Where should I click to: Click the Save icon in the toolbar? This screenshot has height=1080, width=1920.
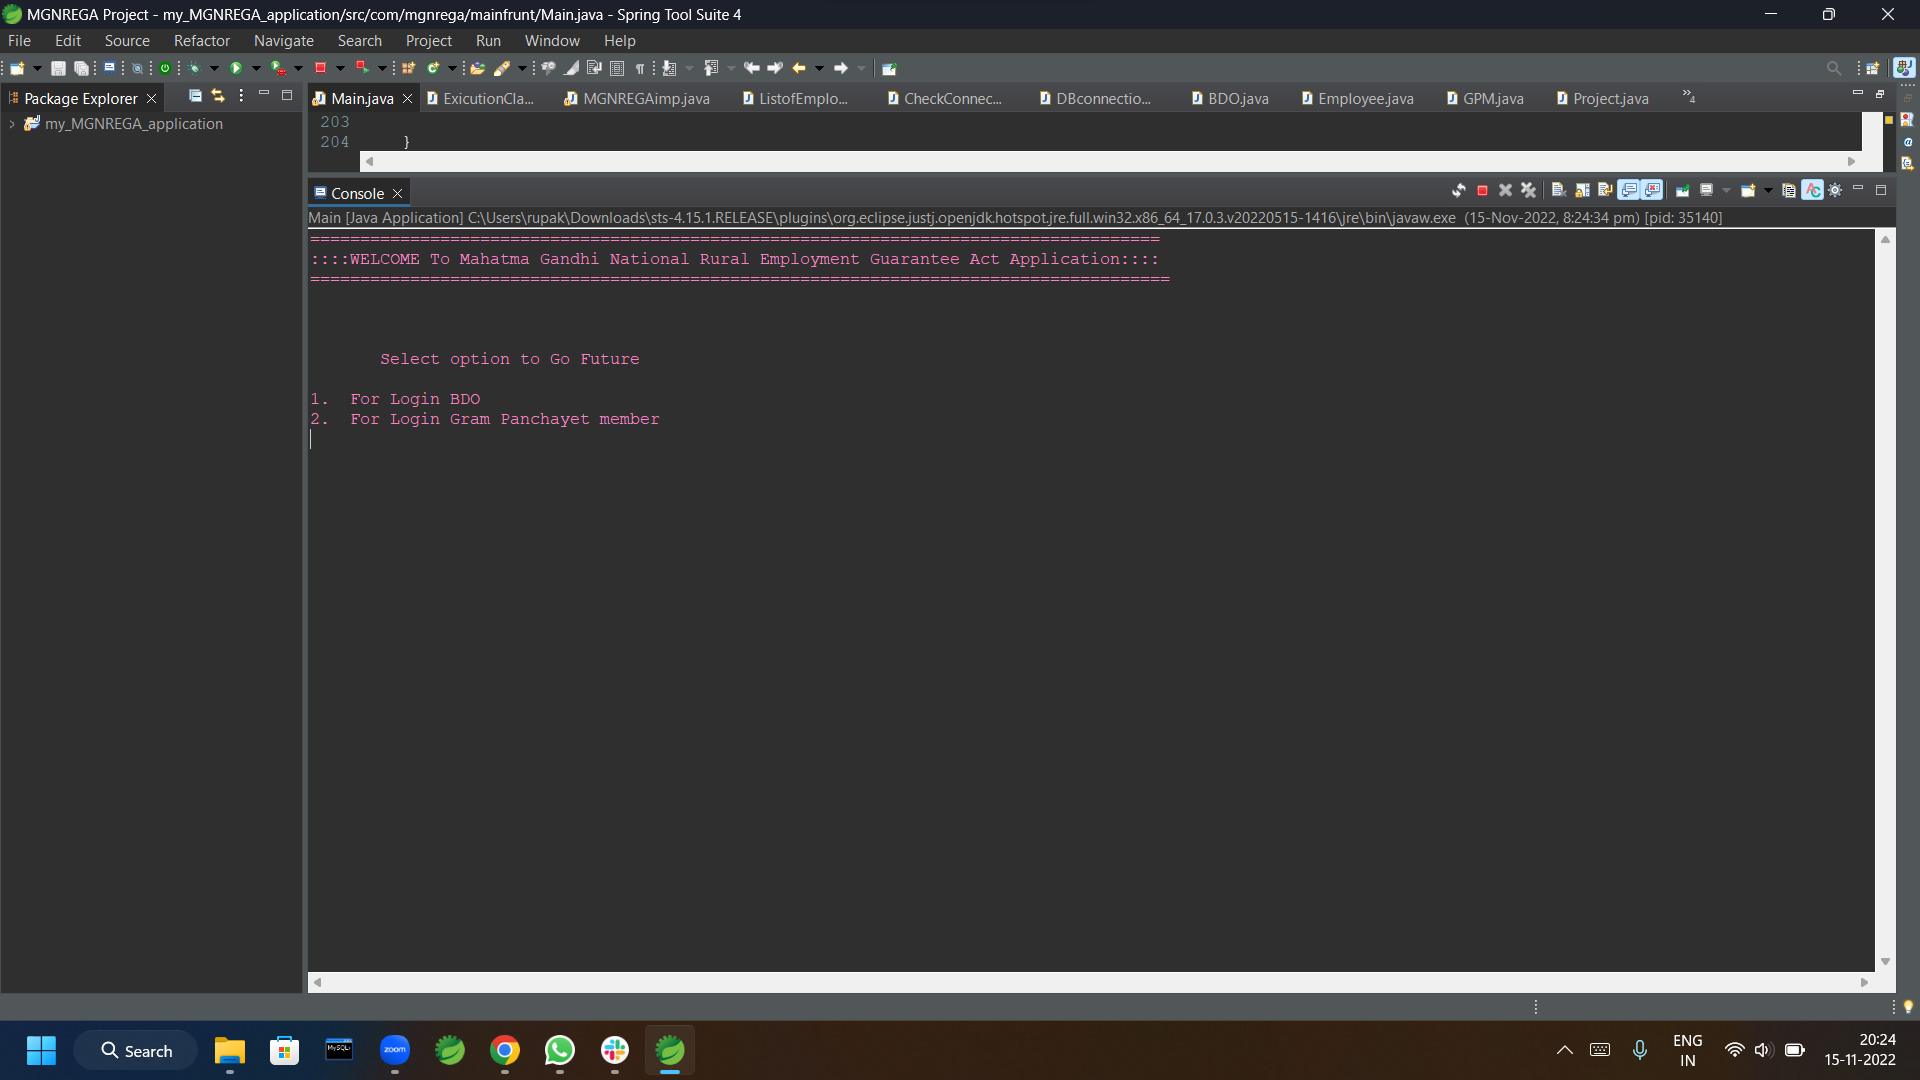[58, 68]
